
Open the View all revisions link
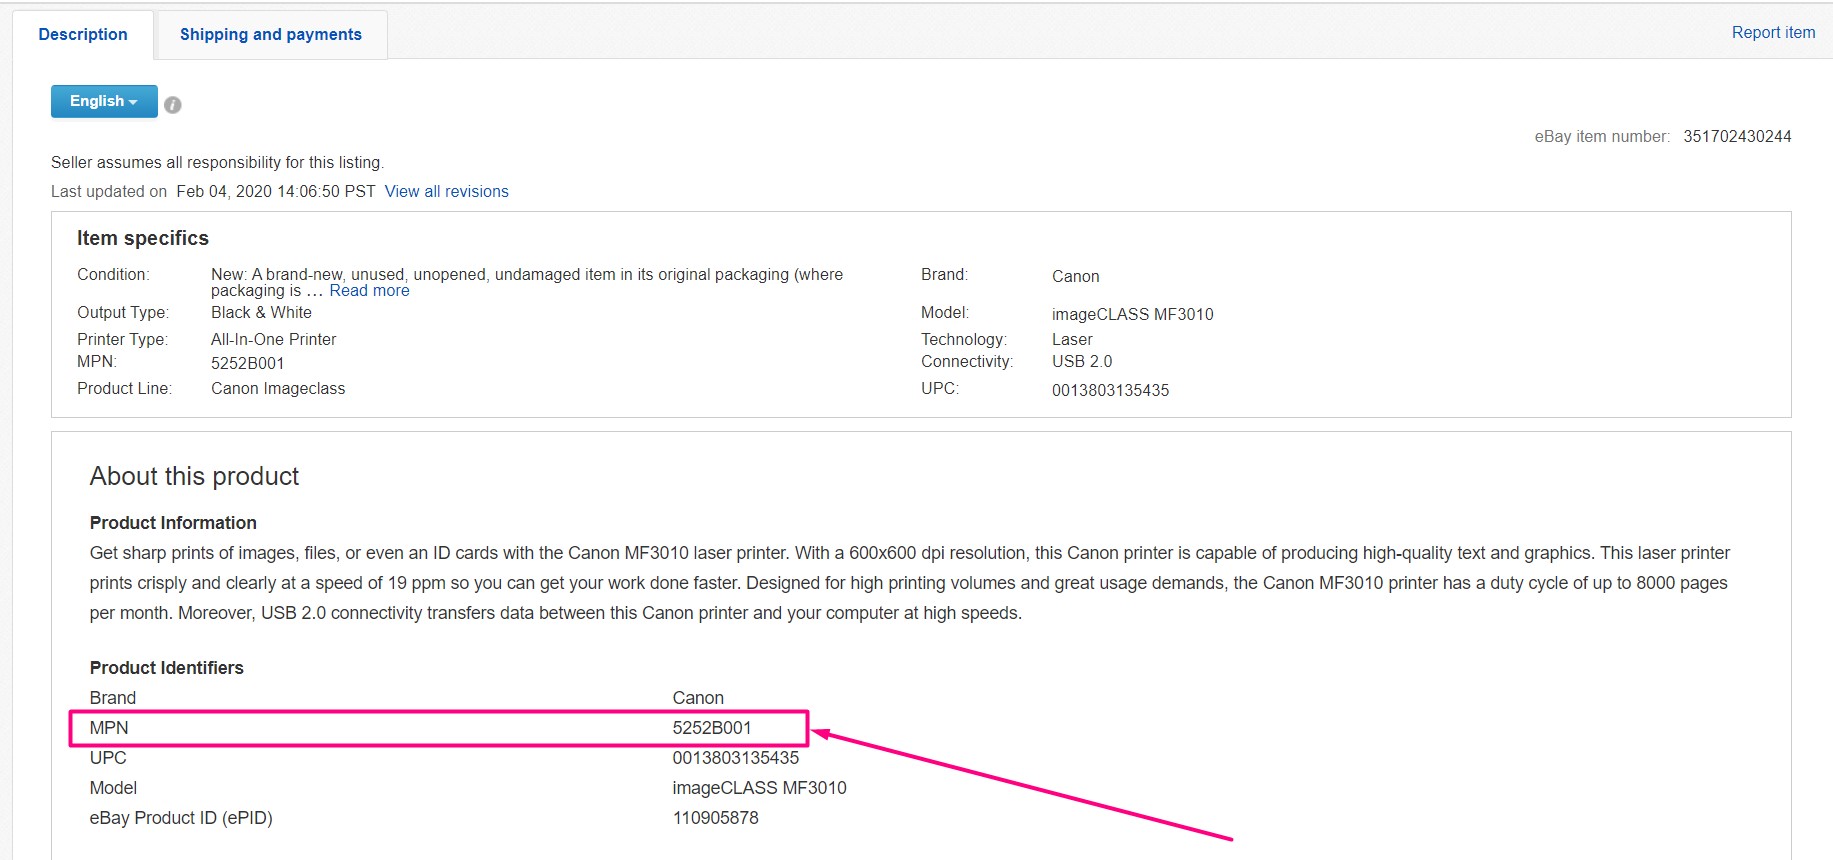(446, 191)
